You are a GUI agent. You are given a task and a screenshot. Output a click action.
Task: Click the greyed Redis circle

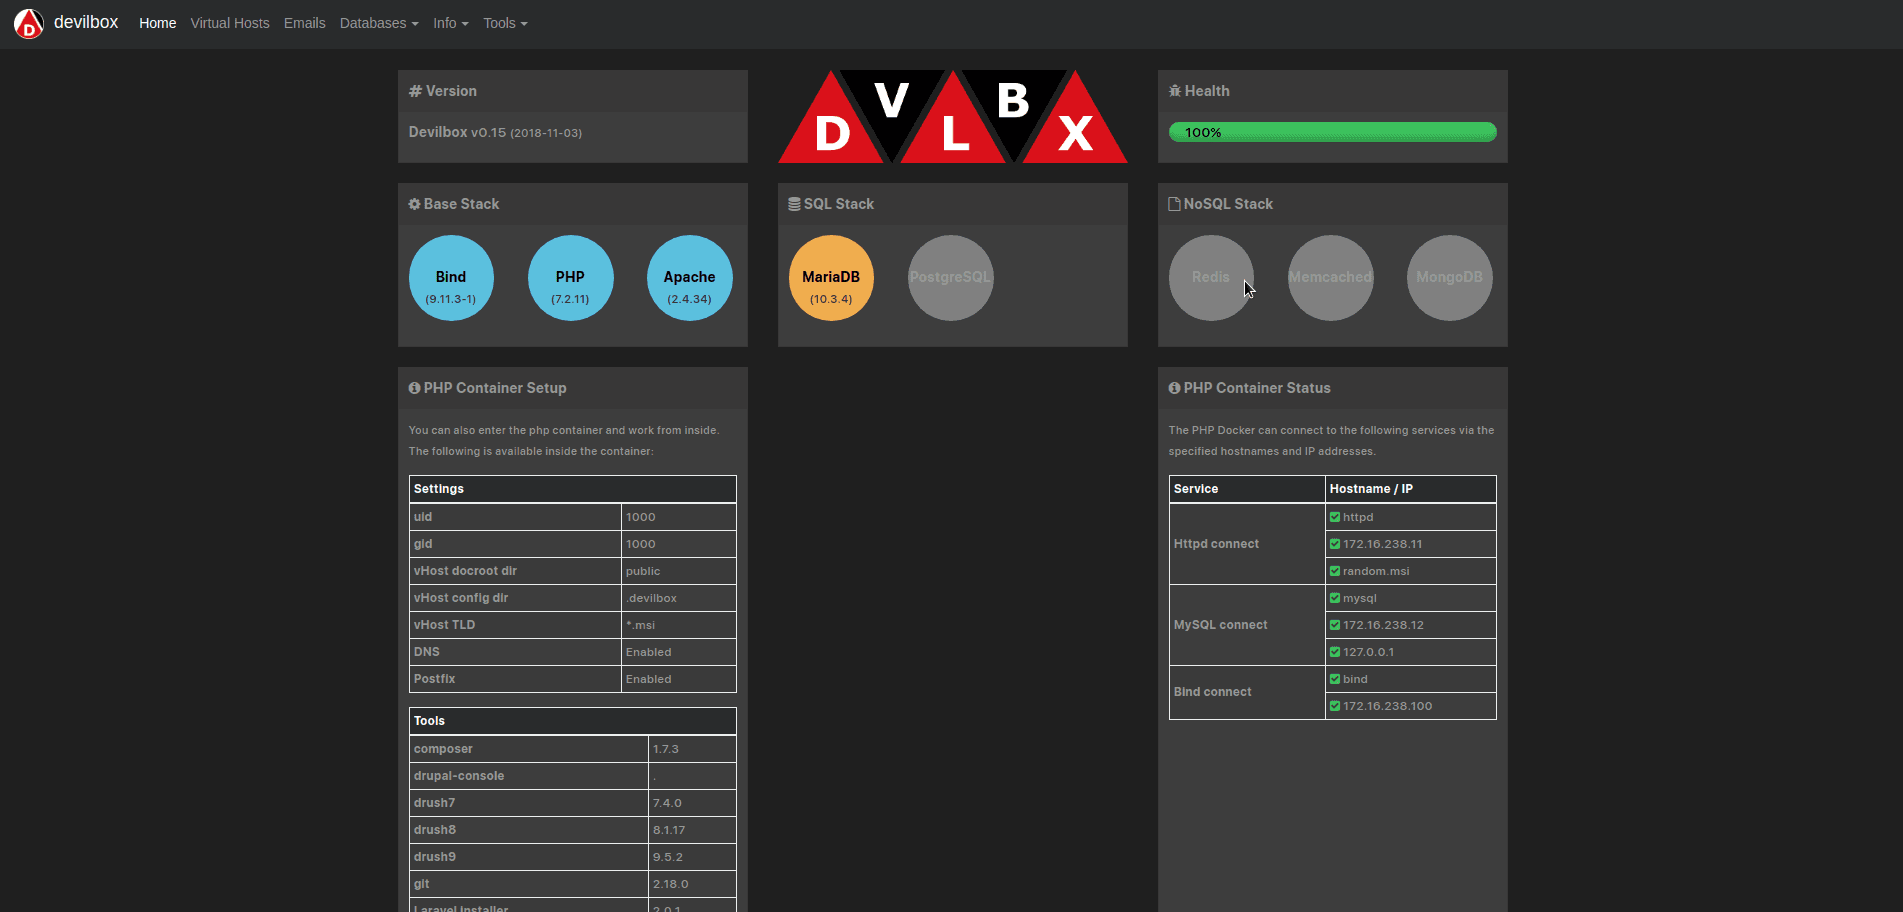coord(1211,278)
